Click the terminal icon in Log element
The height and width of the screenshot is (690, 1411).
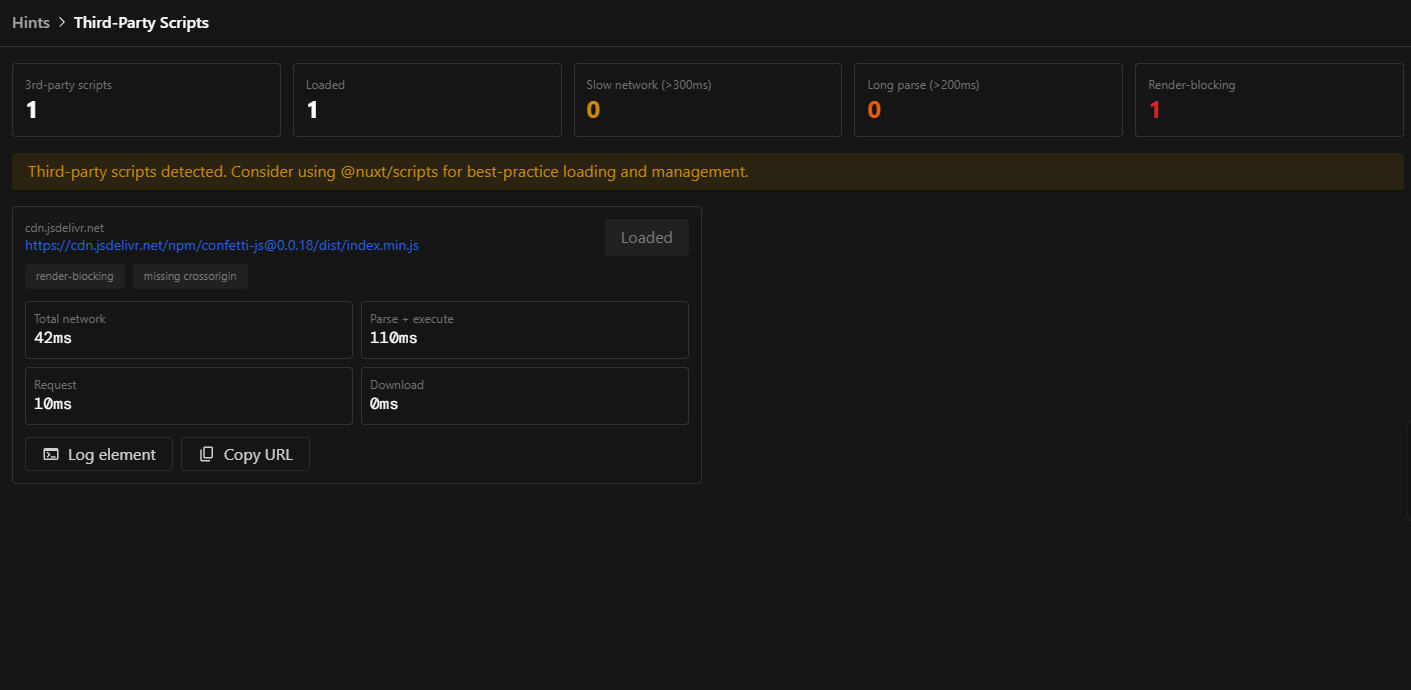click(x=51, y=454)
